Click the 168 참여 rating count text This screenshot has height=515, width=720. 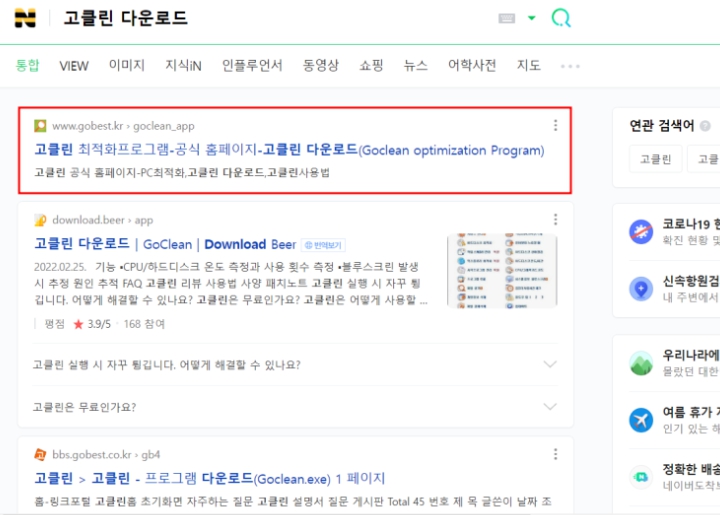[x=144, y=324]
